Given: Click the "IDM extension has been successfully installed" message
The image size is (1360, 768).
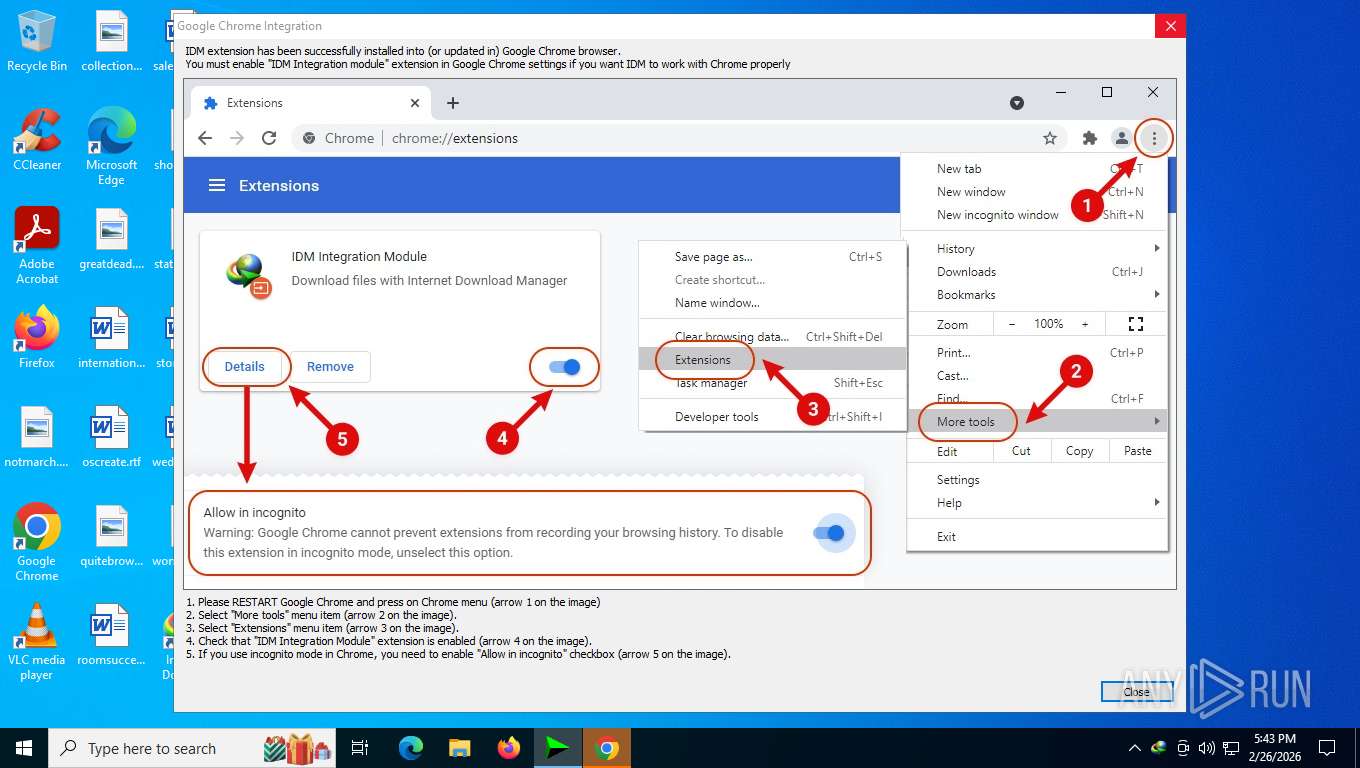Looking at the screenshot, I should coord(403,51).
